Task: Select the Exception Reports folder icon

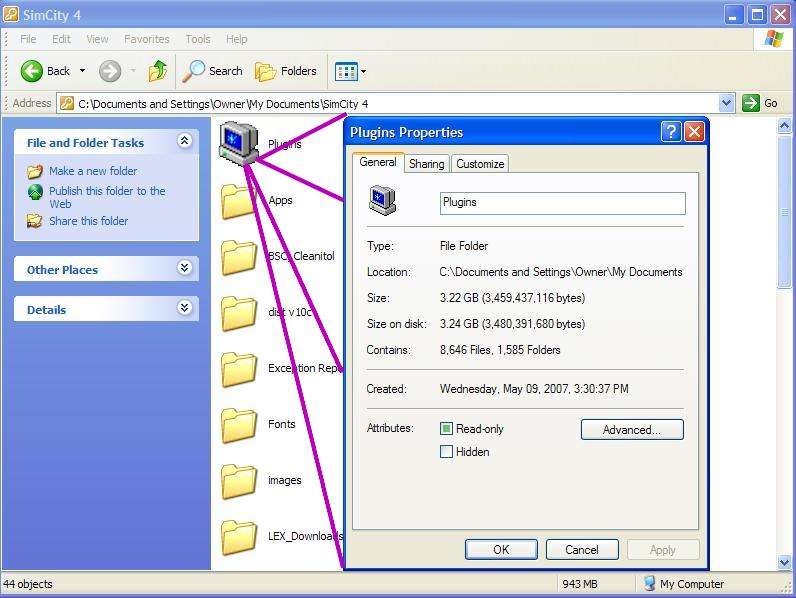Action: pyautogui.click(x=239, y=369)
